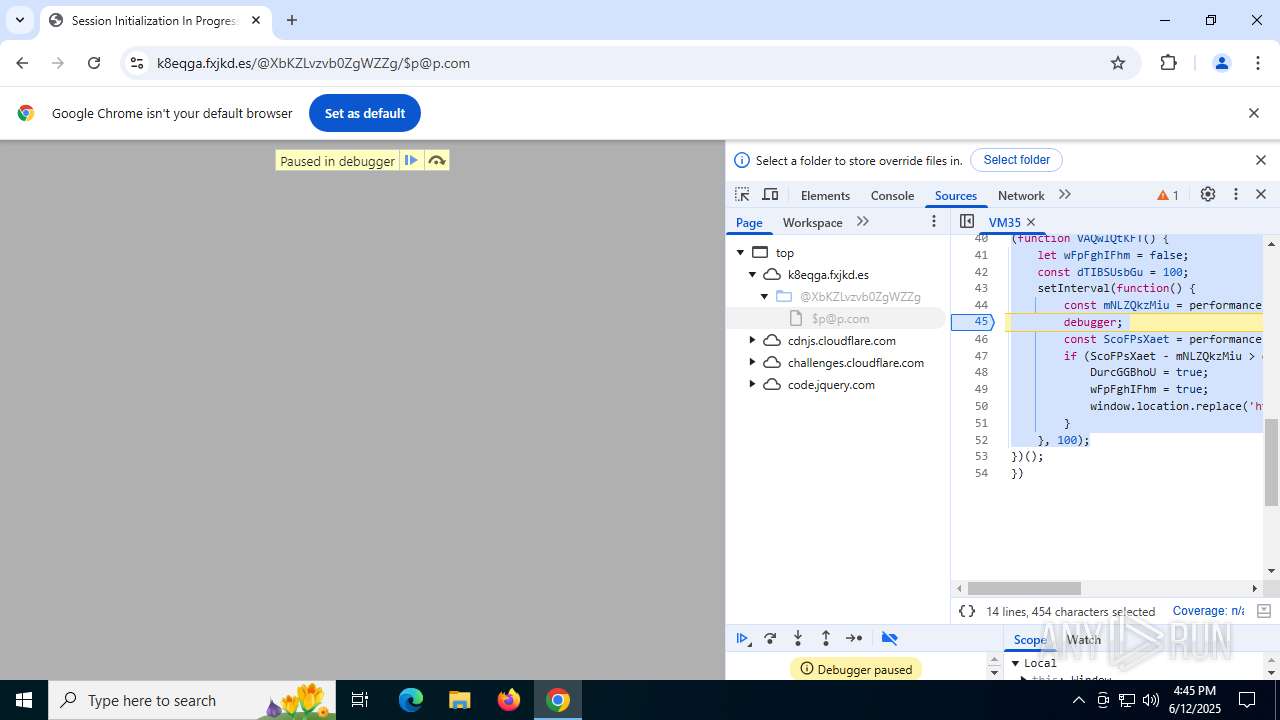Reload the current page
This screenshot has width=1280, height=720.
coord(94,63)
